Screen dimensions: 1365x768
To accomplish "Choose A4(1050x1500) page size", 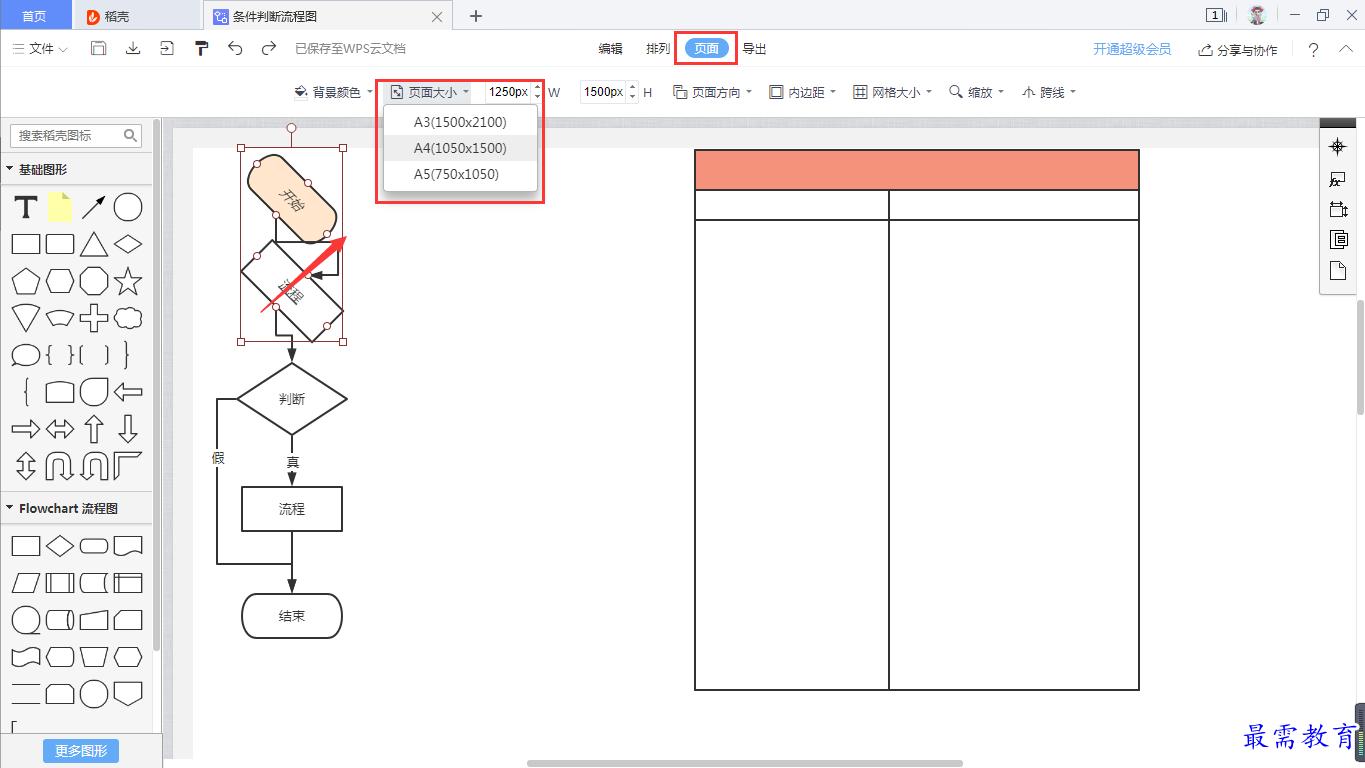I will coord(461,148).
